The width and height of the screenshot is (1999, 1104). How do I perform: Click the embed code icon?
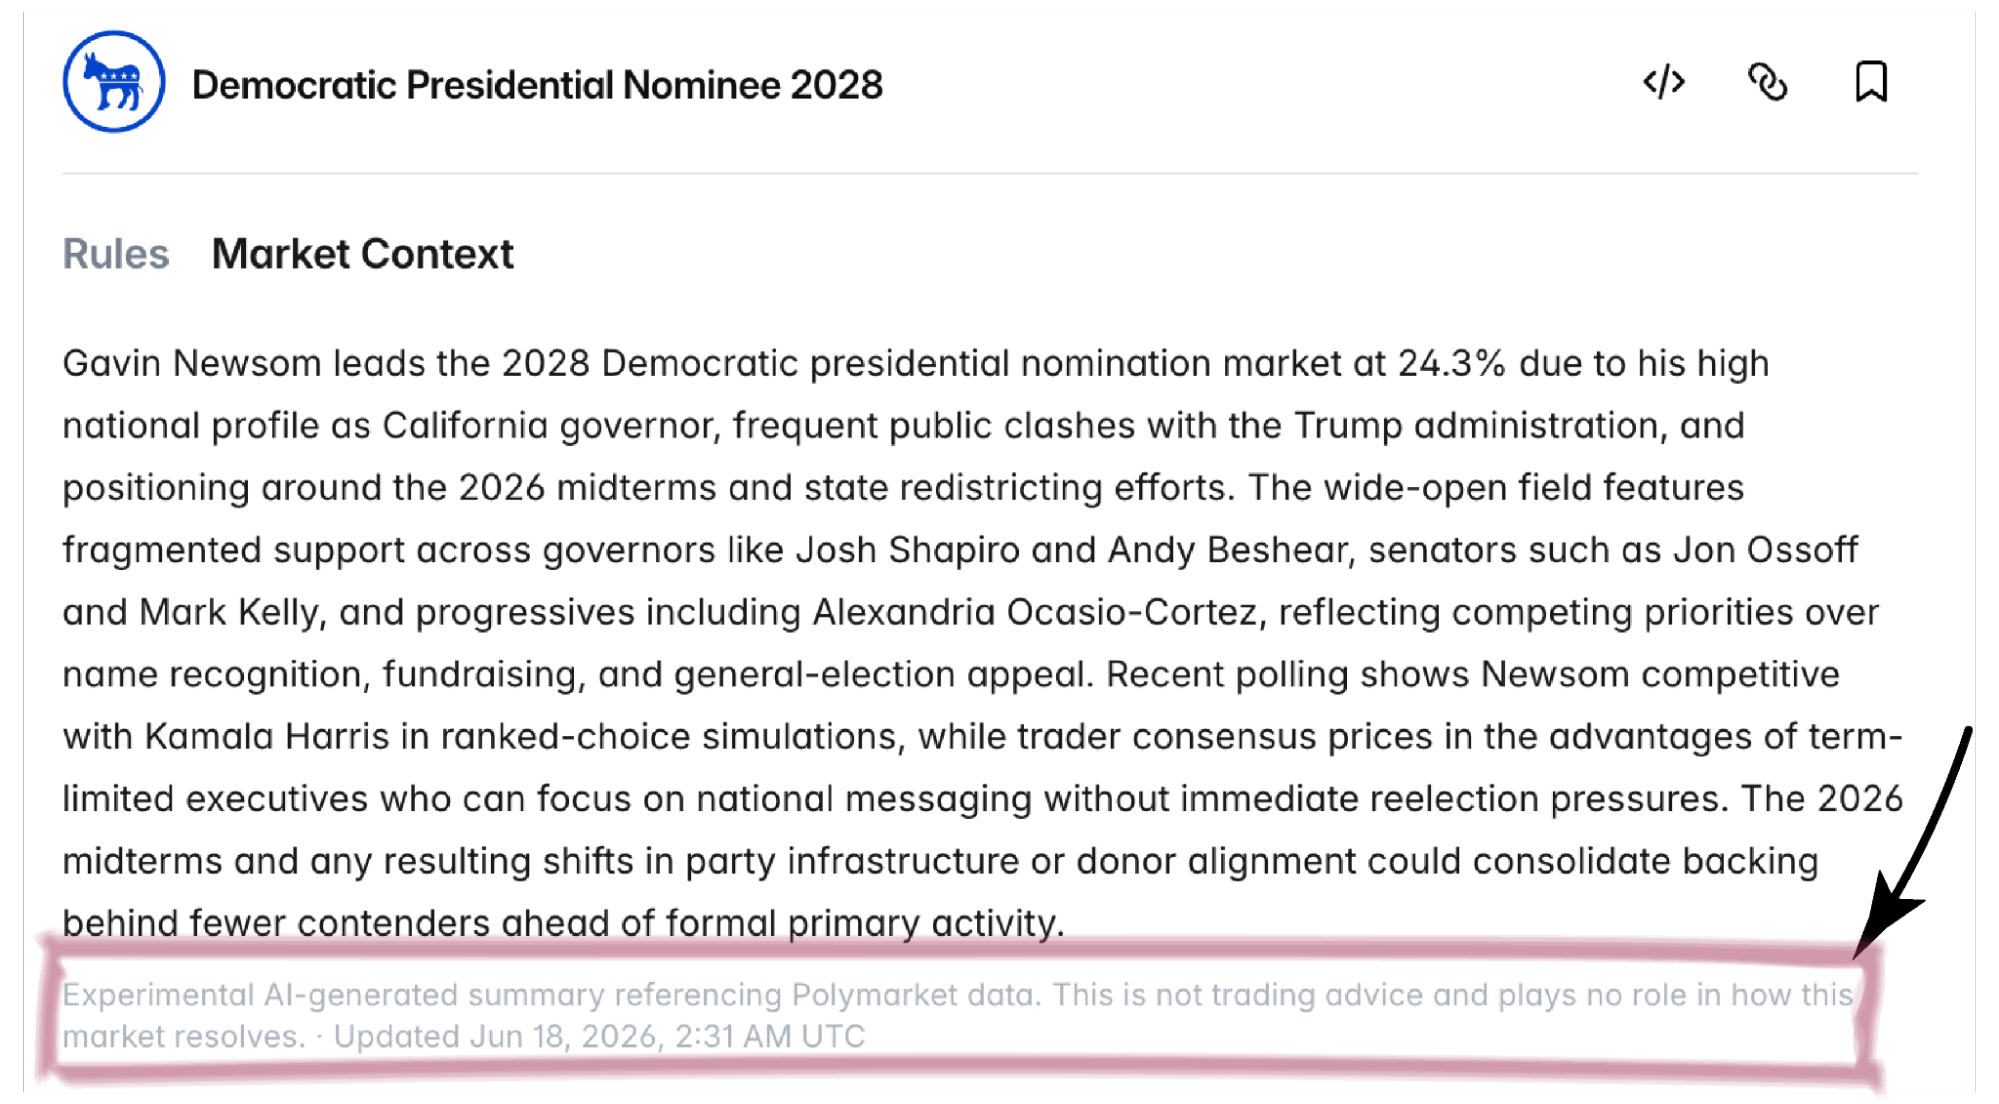point(1664,82)
